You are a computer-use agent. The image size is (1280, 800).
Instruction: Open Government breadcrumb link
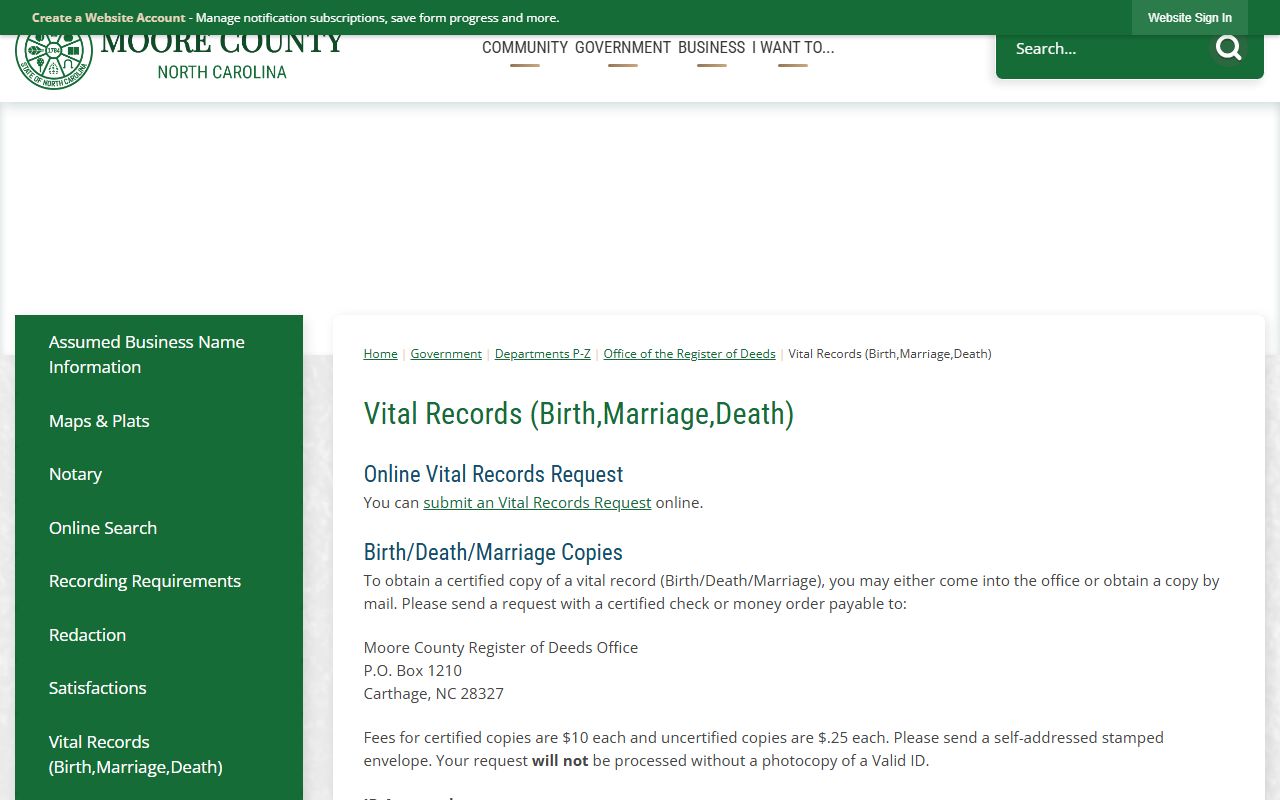tap(446, 354)
